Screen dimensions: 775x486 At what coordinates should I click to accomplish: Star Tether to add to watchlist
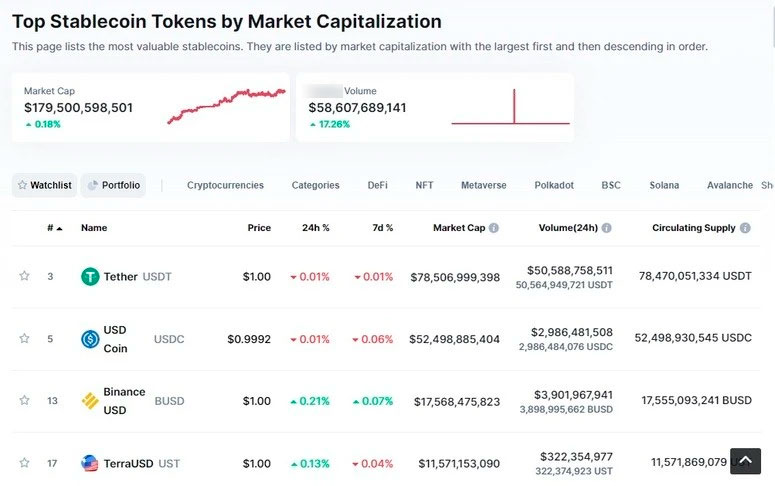(x=24, y=277)
